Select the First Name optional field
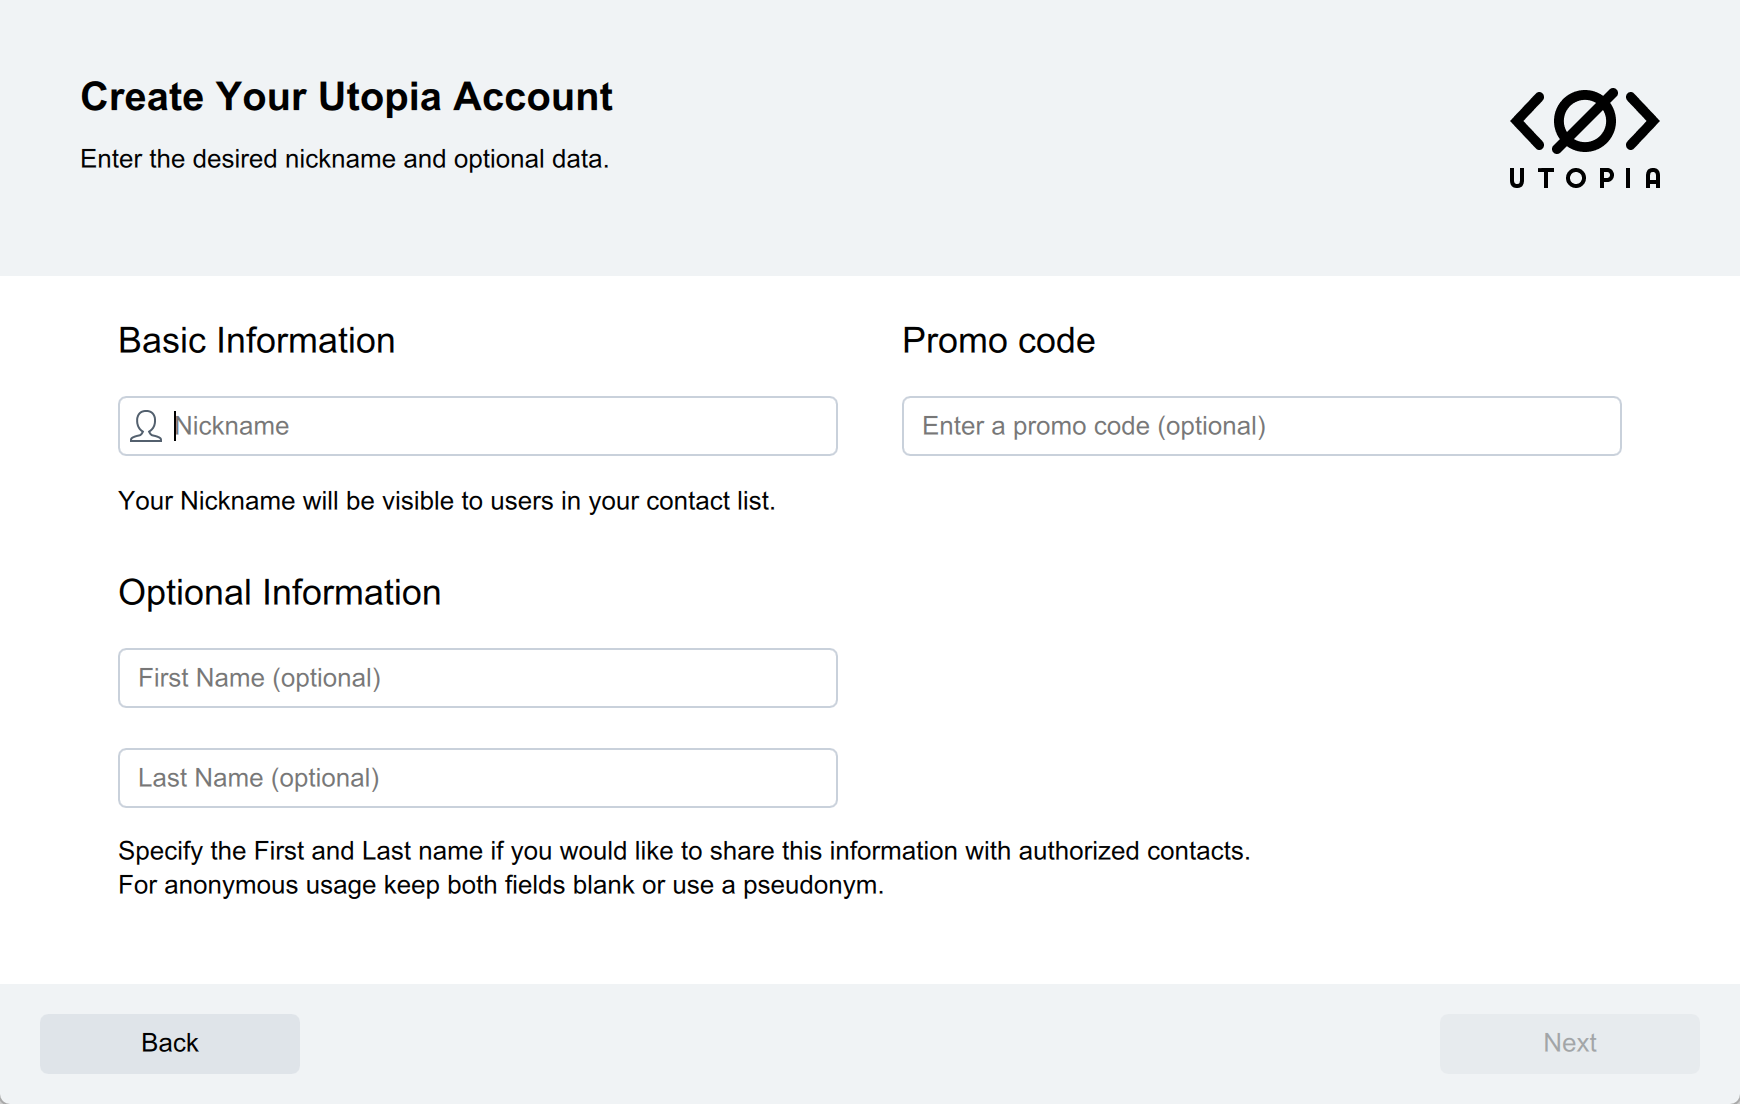Viewport: 1740px width, 1104px height. 477,678
